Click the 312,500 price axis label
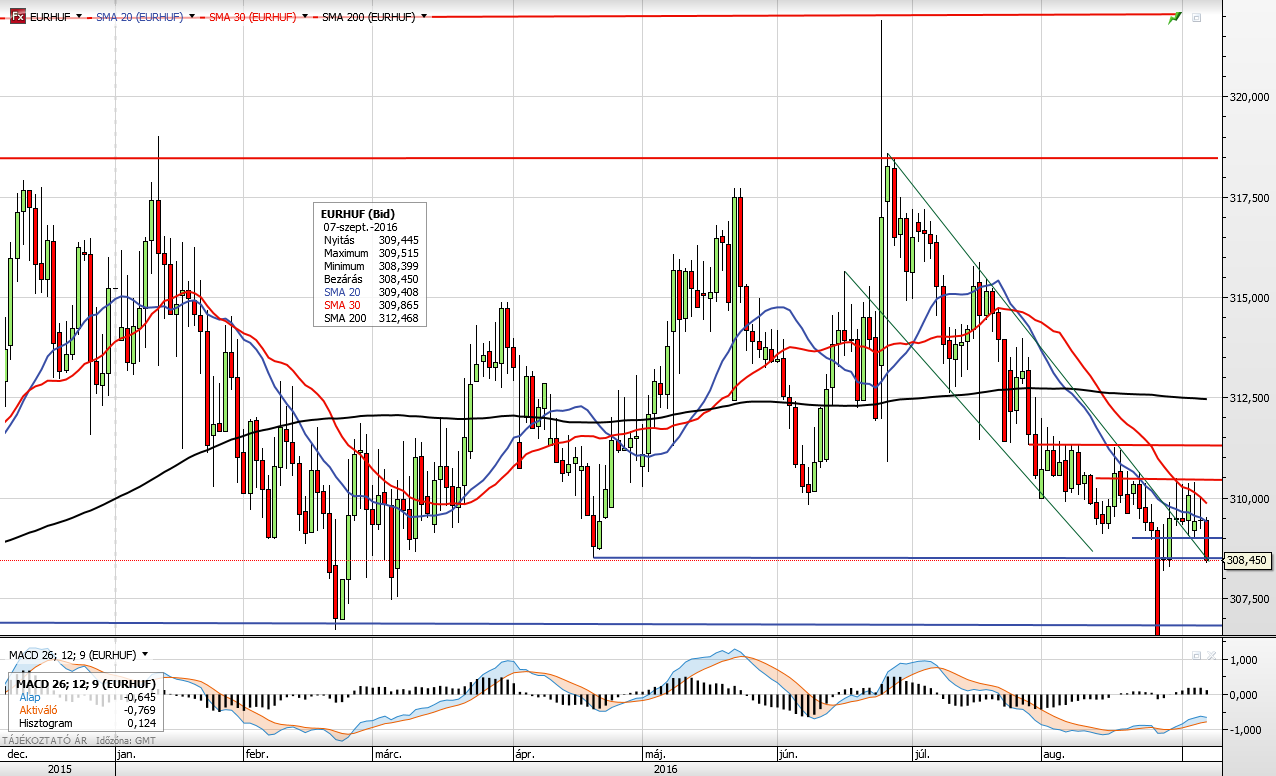The image size is (1276, 776). (x=1249, y=398)
